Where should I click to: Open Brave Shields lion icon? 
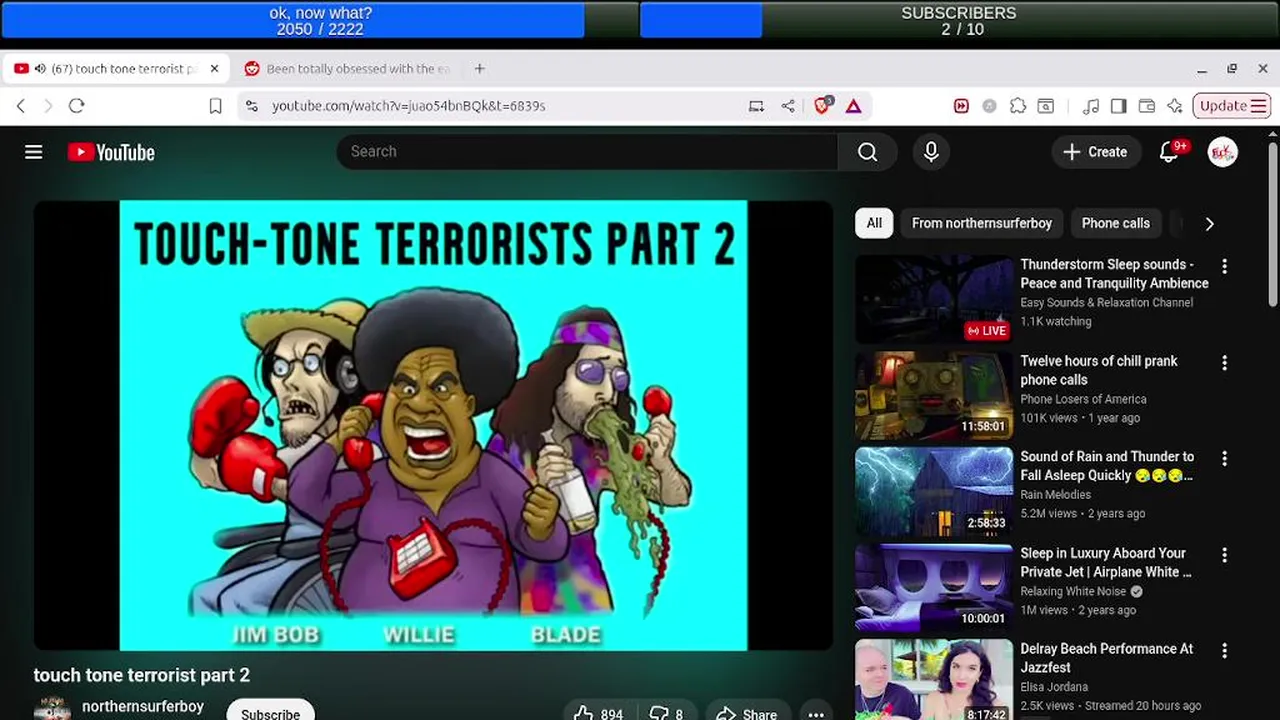click(822, 106)
